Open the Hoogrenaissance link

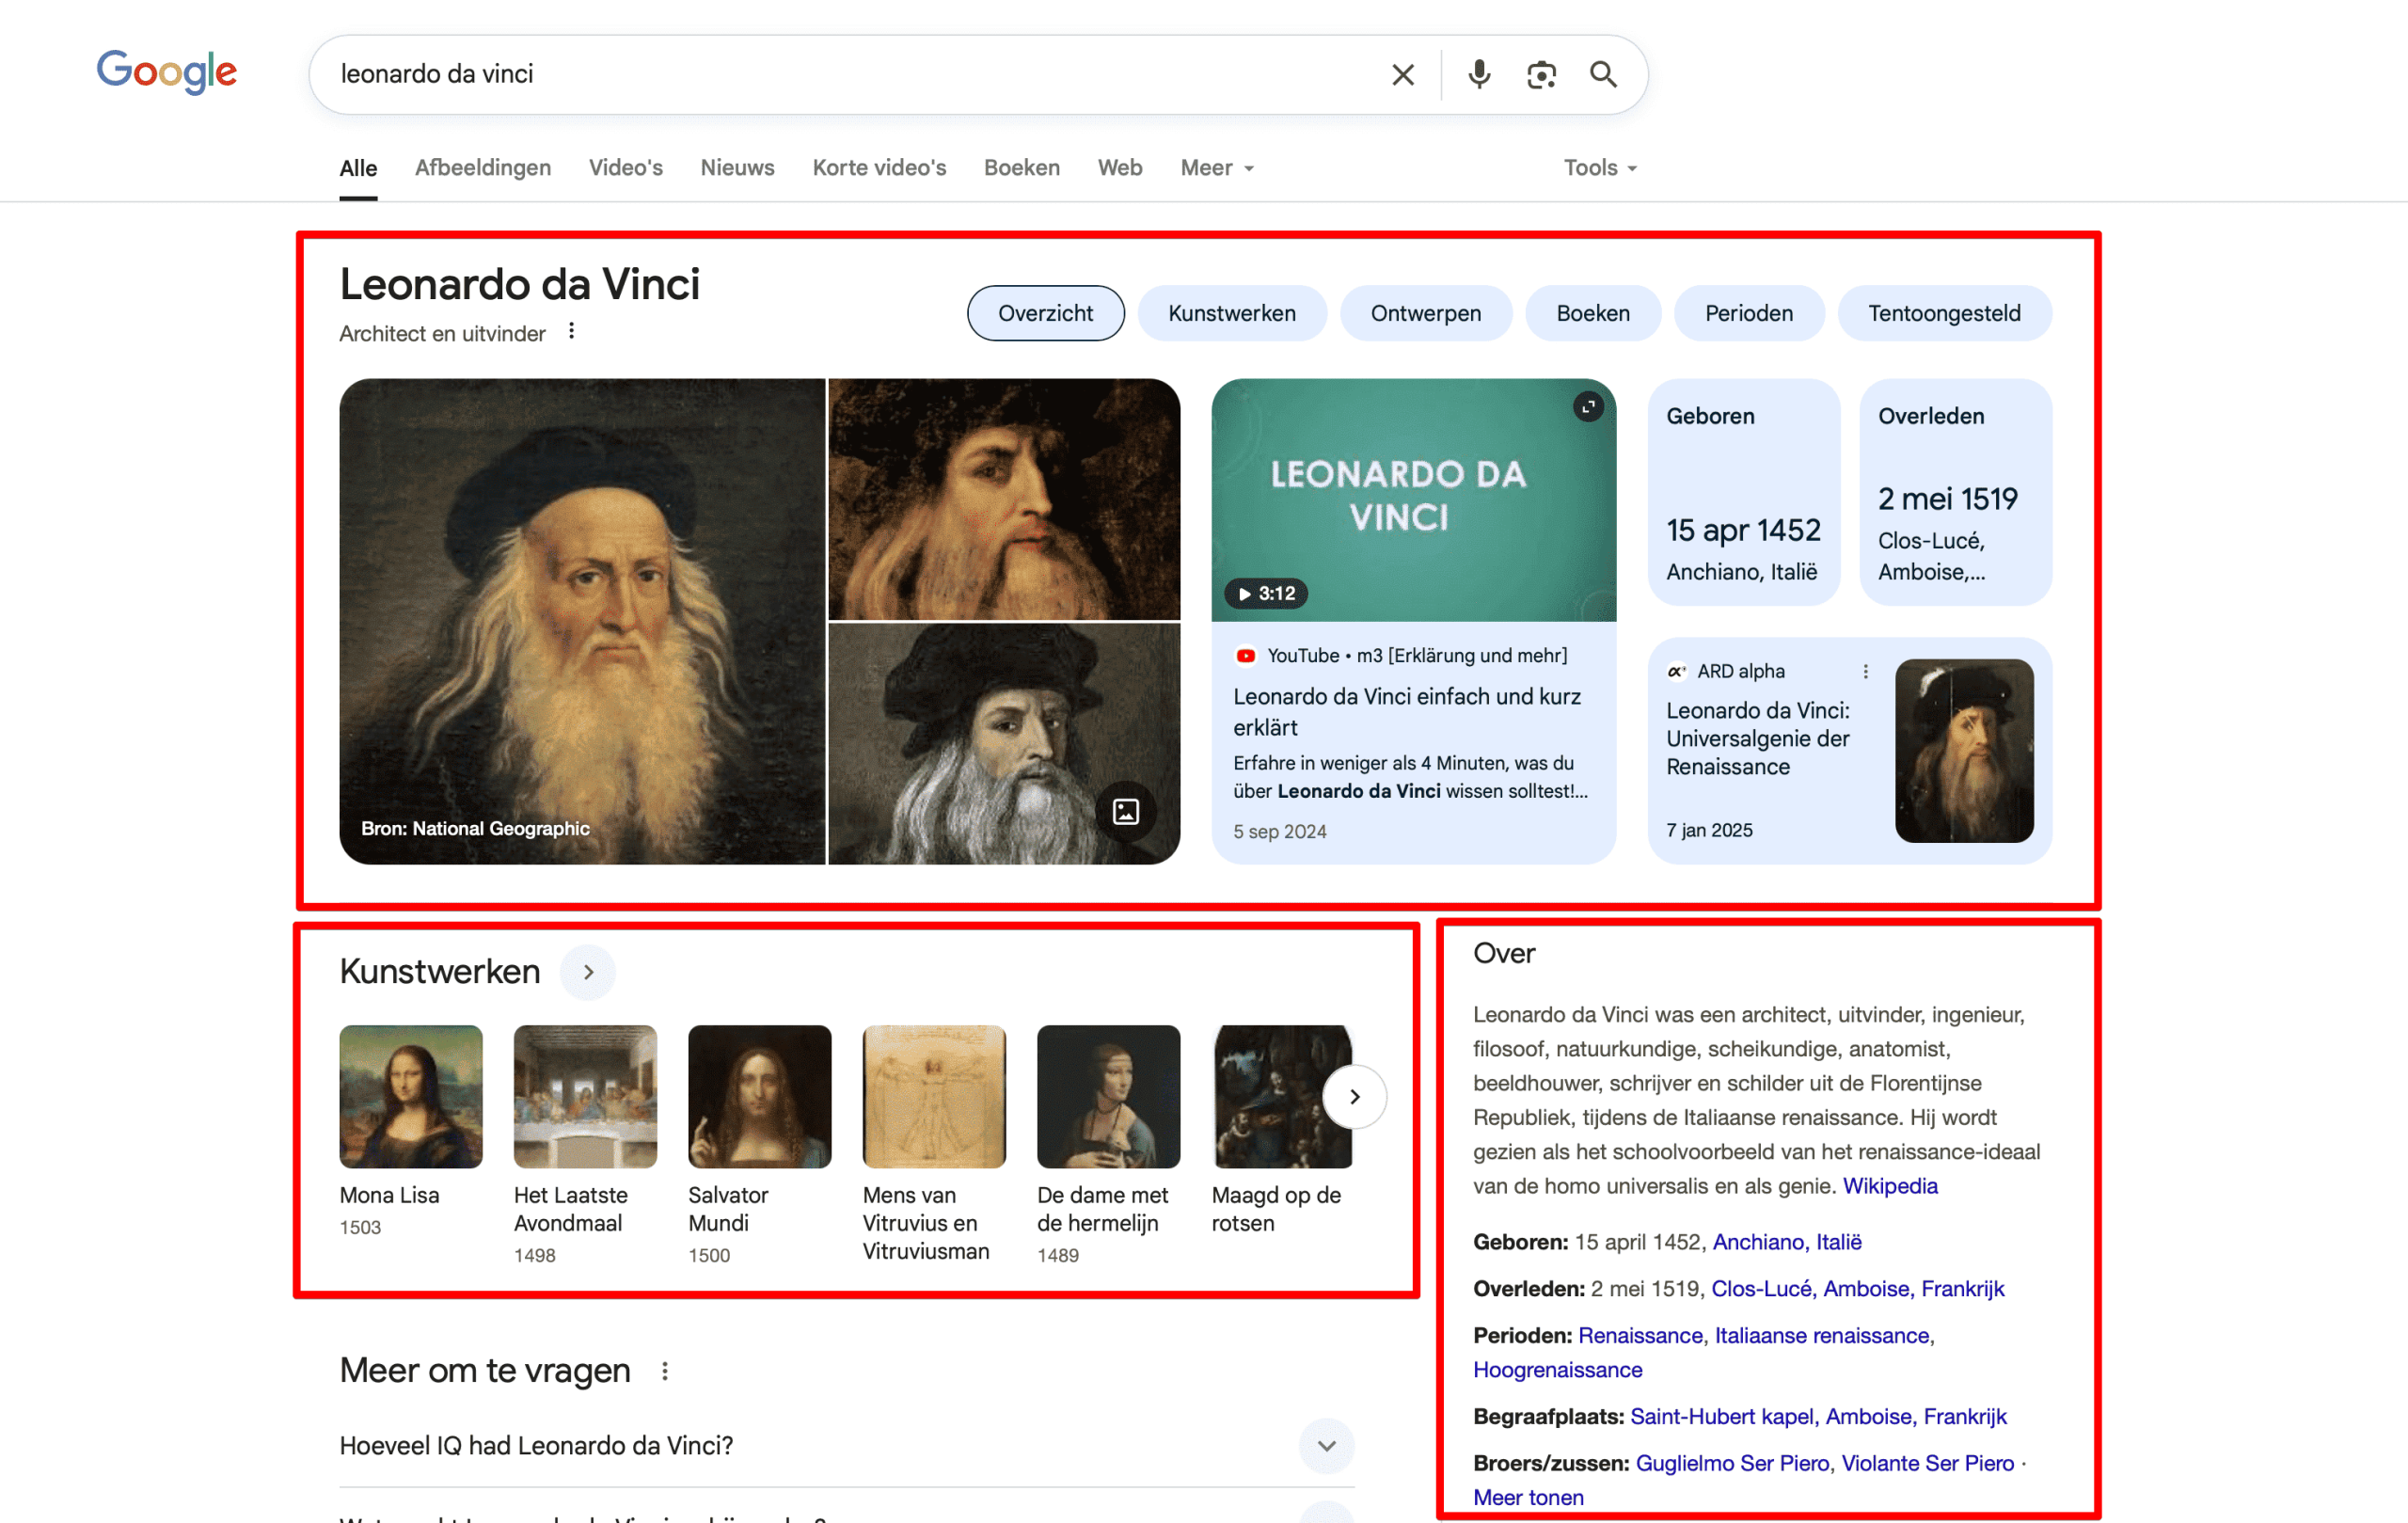[1557, 1370]
